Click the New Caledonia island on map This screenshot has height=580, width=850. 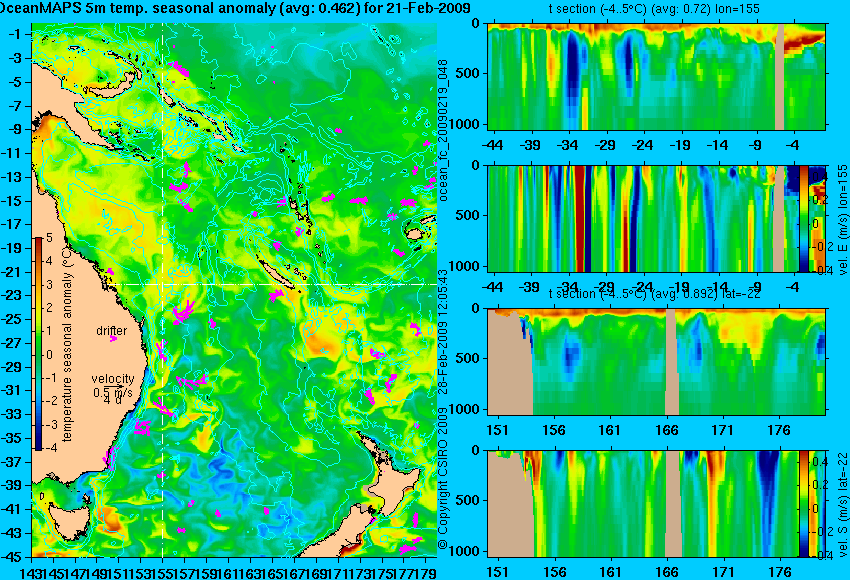pos(275,274)
